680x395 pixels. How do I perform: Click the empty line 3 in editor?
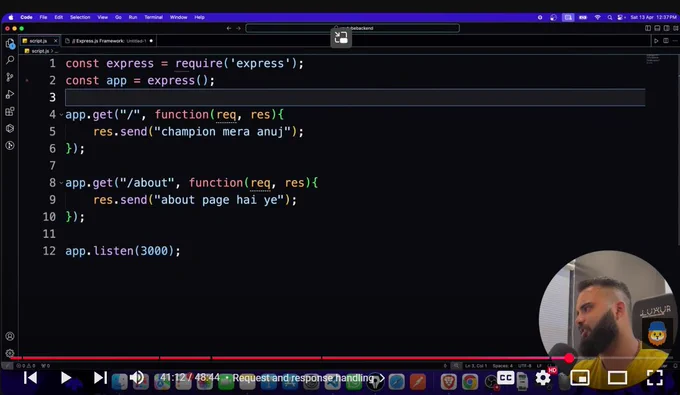(x=355, y=97)
